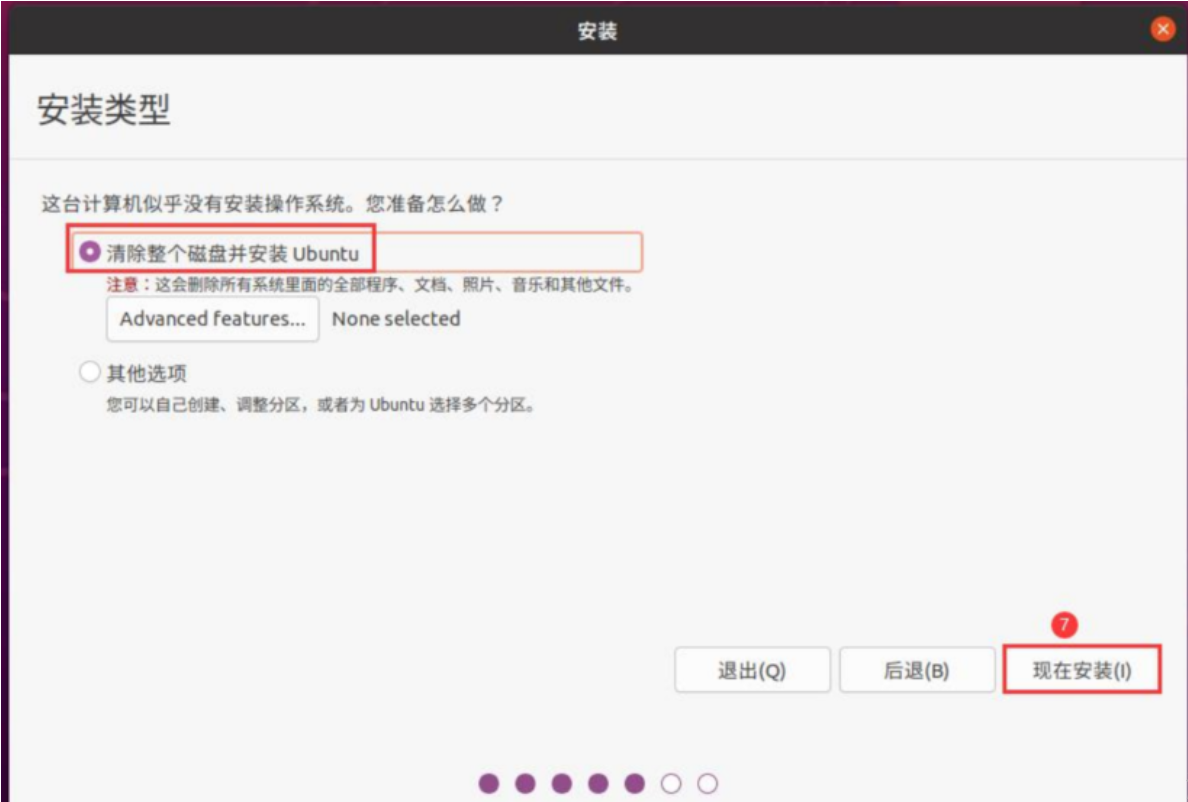1188x802 pixels.
Task: Click the 安装 window title text
Action: [x=597, y=31]
